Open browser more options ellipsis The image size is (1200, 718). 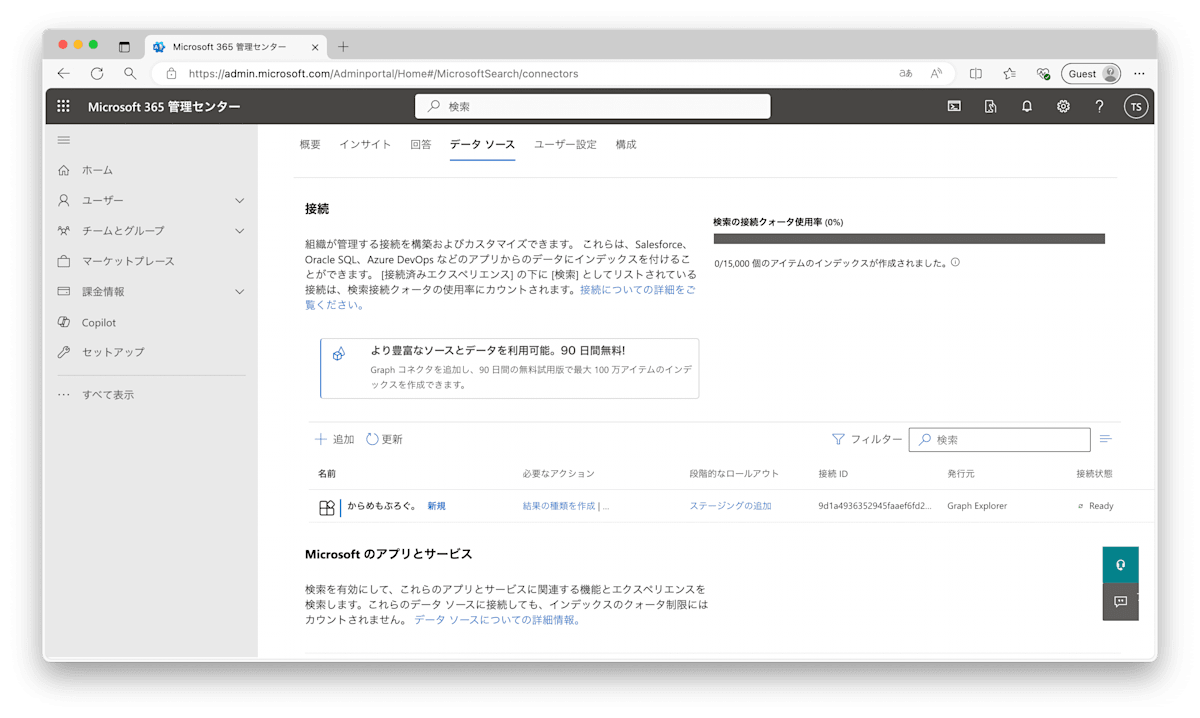pos(1139,73)
